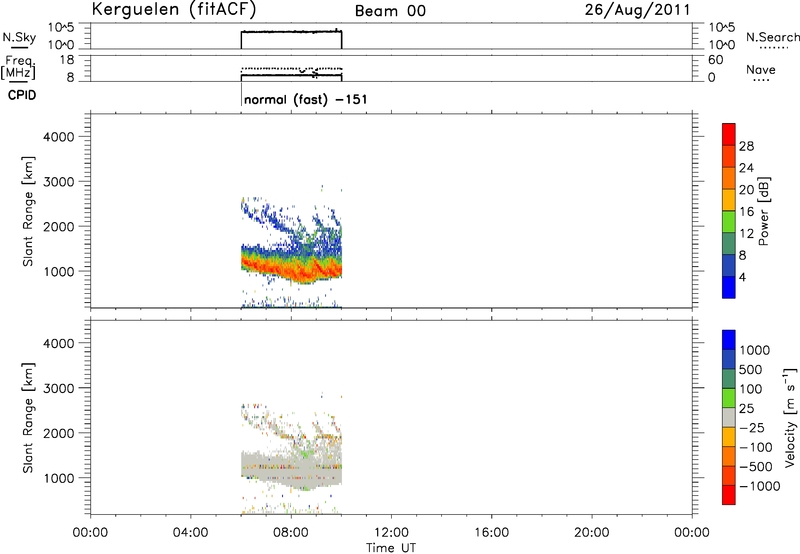Click the 'Nave' legend label

click(761, 70)
